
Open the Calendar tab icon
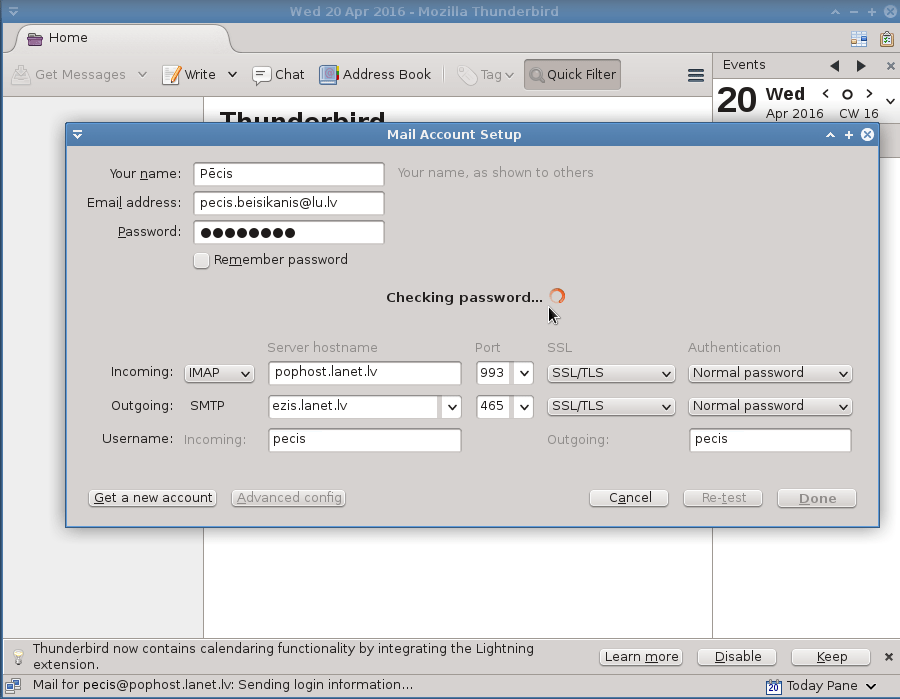[x=859, y=39]
